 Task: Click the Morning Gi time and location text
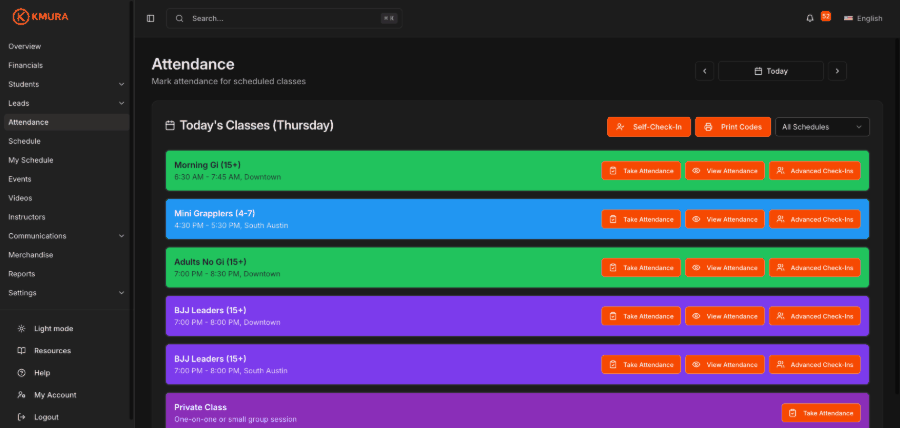click(228, 177)
